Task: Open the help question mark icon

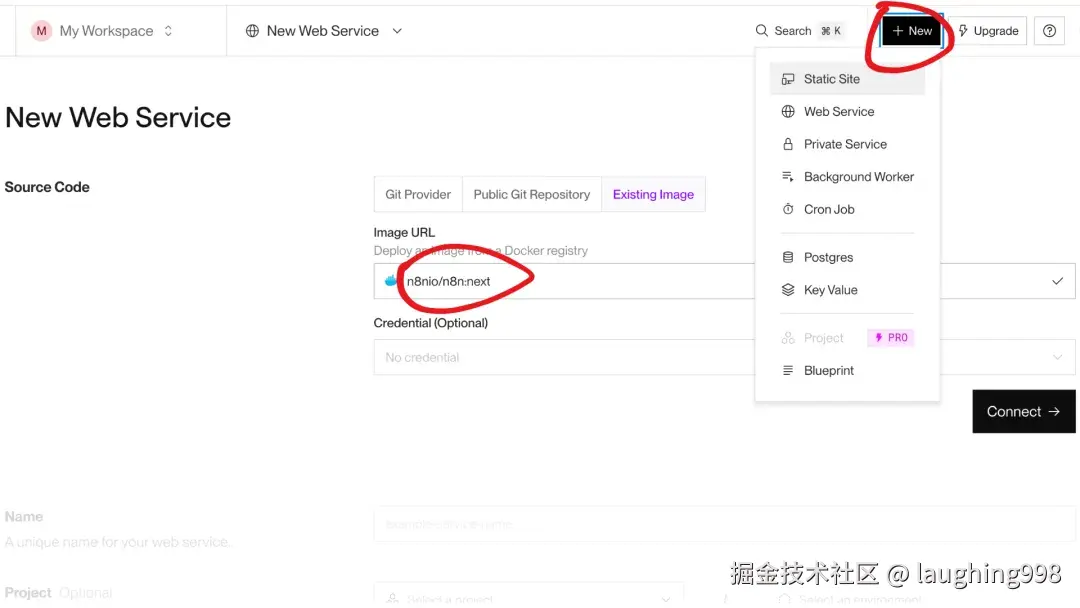Action: (1049, 31)
